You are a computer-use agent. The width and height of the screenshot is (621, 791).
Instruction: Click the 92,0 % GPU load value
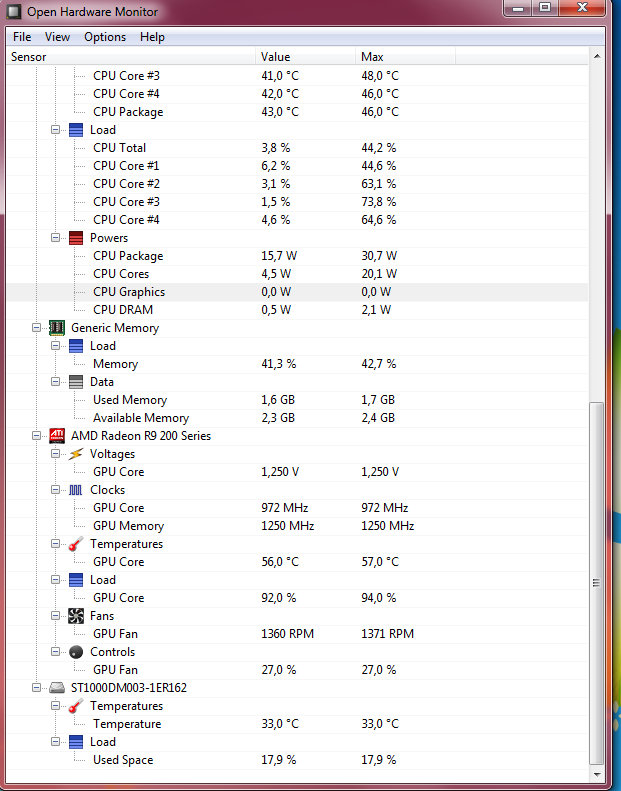click(279, 598)
